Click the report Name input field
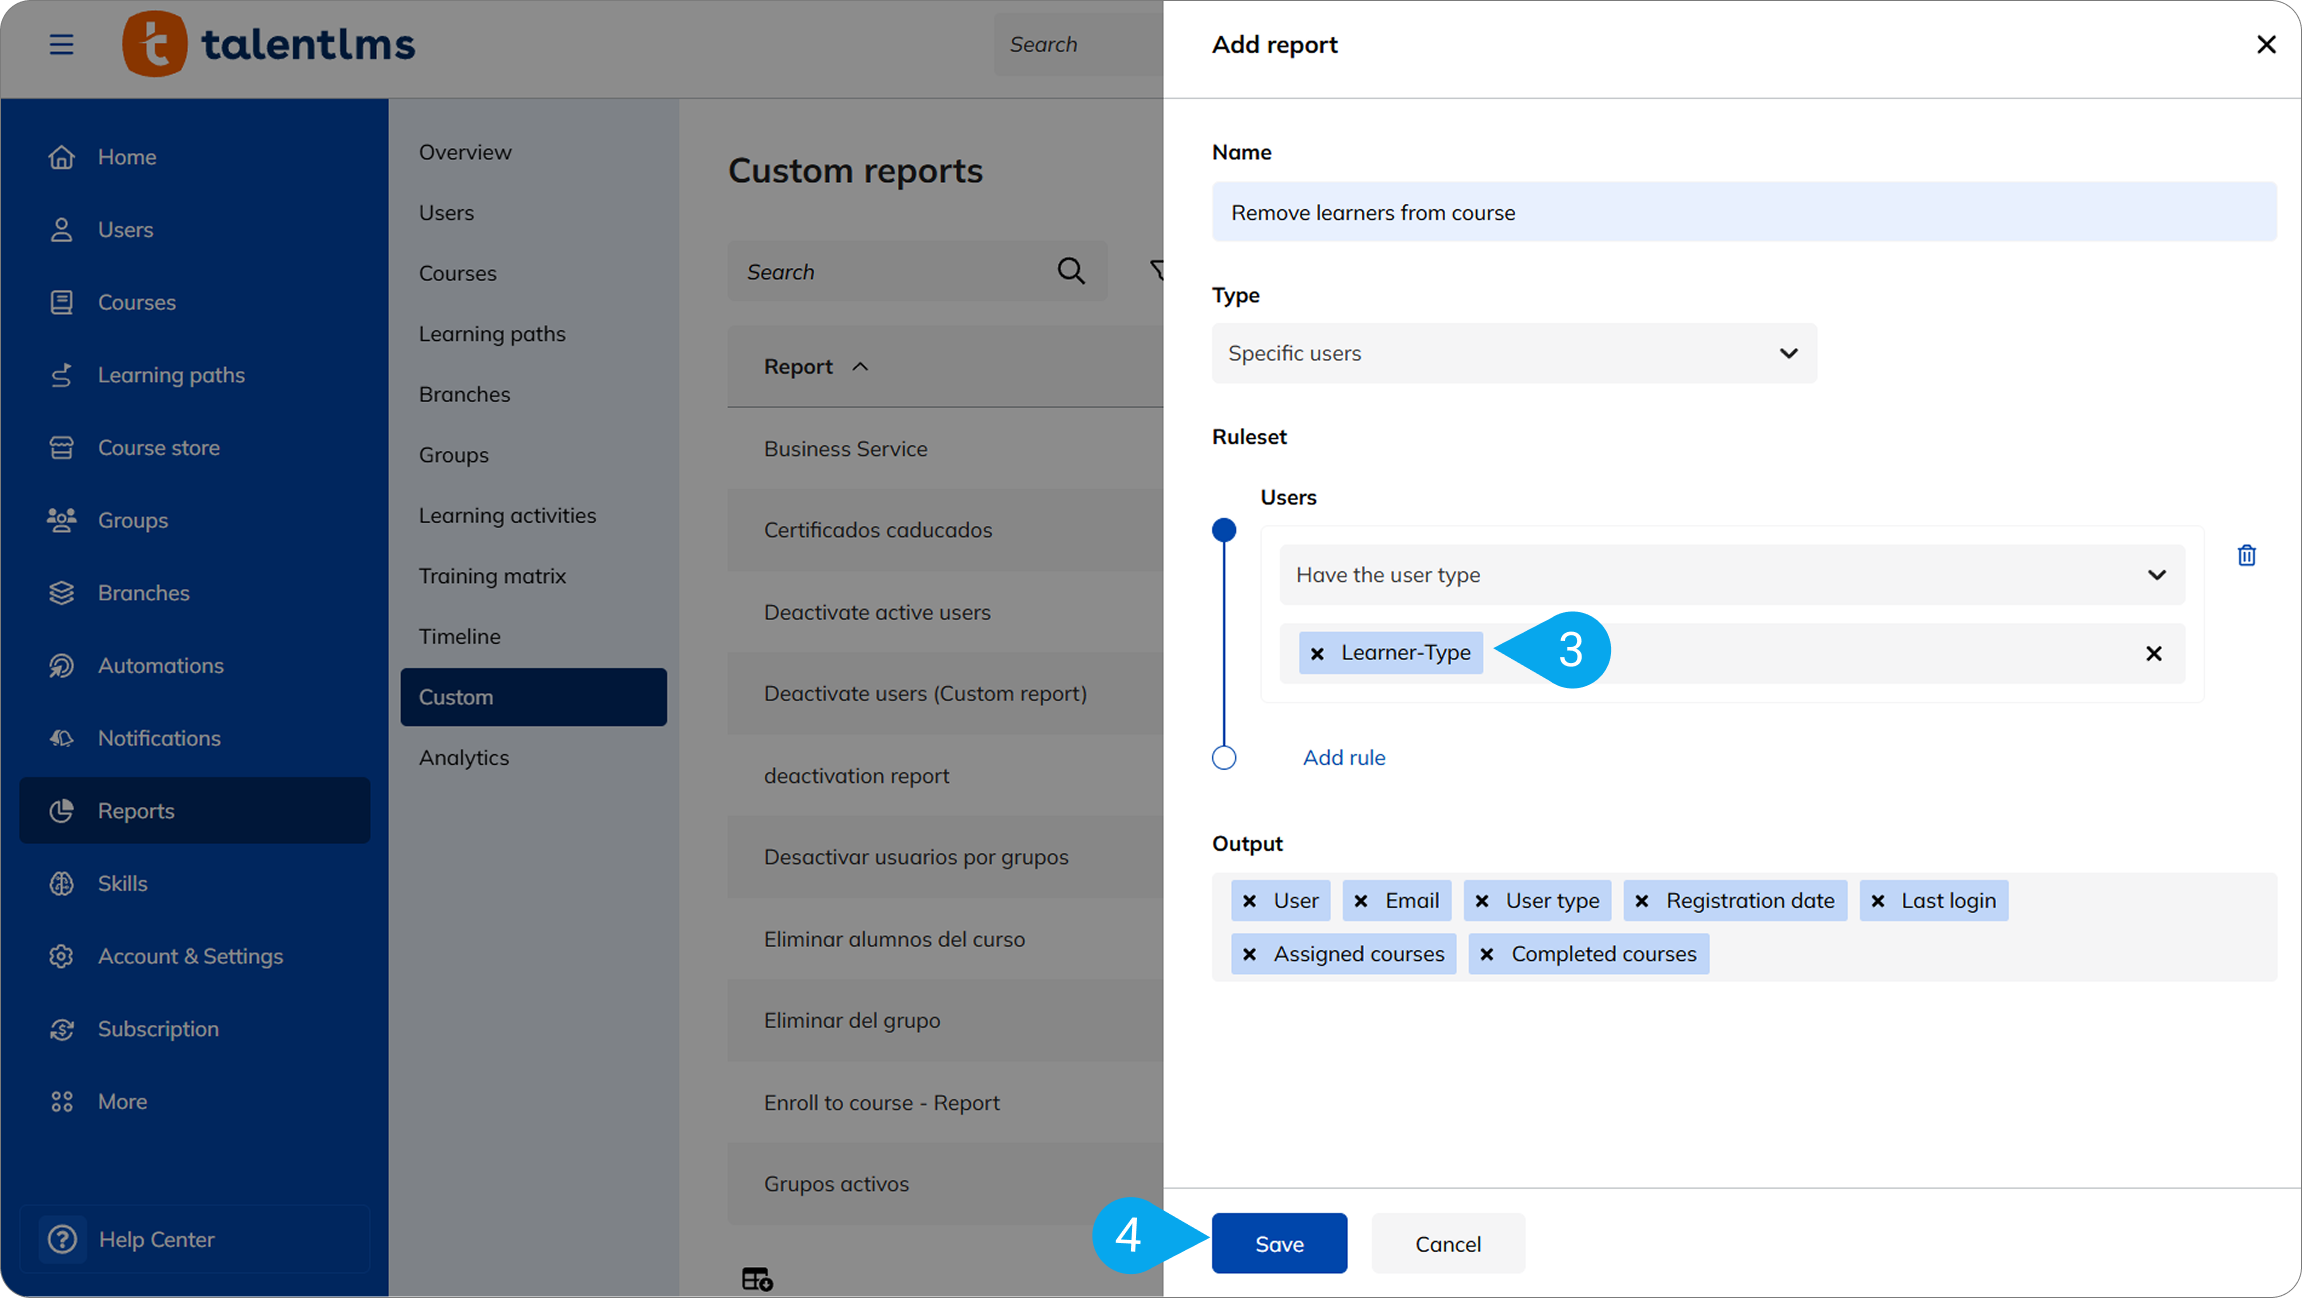2302x1298 pixels. pos(1743,212)
